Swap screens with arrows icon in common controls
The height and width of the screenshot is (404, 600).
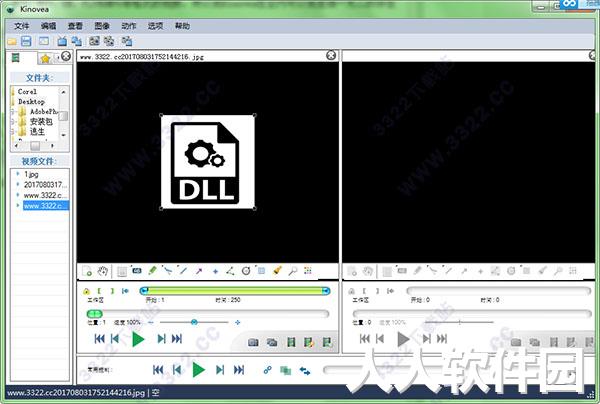(x=305, y=370)
